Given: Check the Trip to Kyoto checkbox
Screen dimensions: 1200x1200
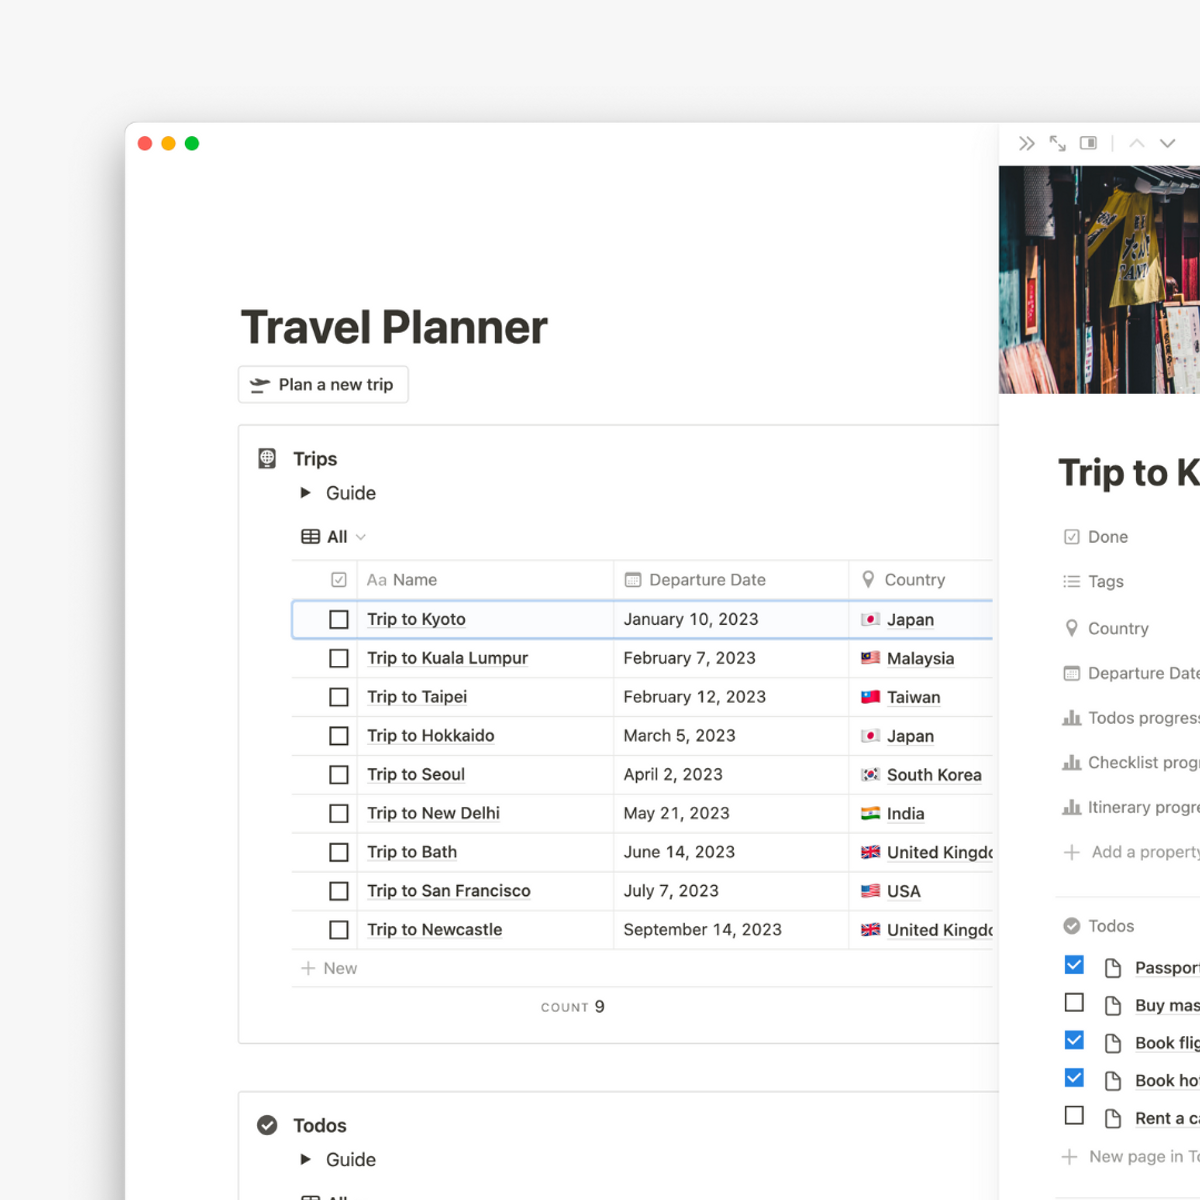Looking at the screenshot, I should (x=339, y=620).
